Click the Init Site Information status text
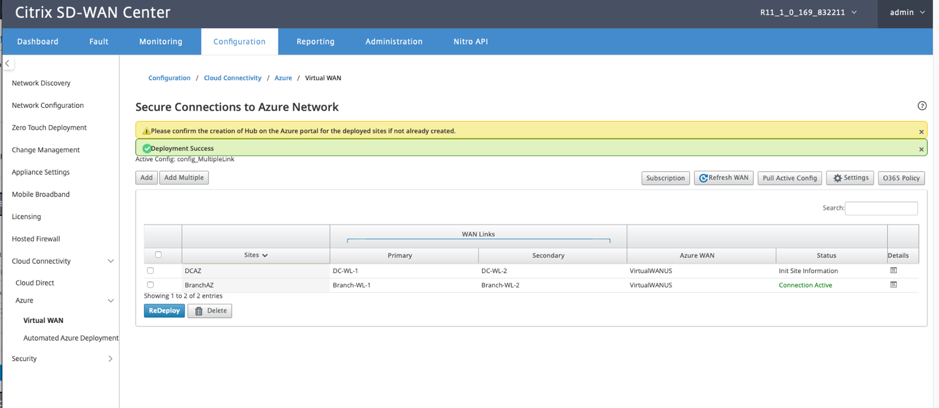The height and width of the screenshot is (408, 939). coord(808,271)
